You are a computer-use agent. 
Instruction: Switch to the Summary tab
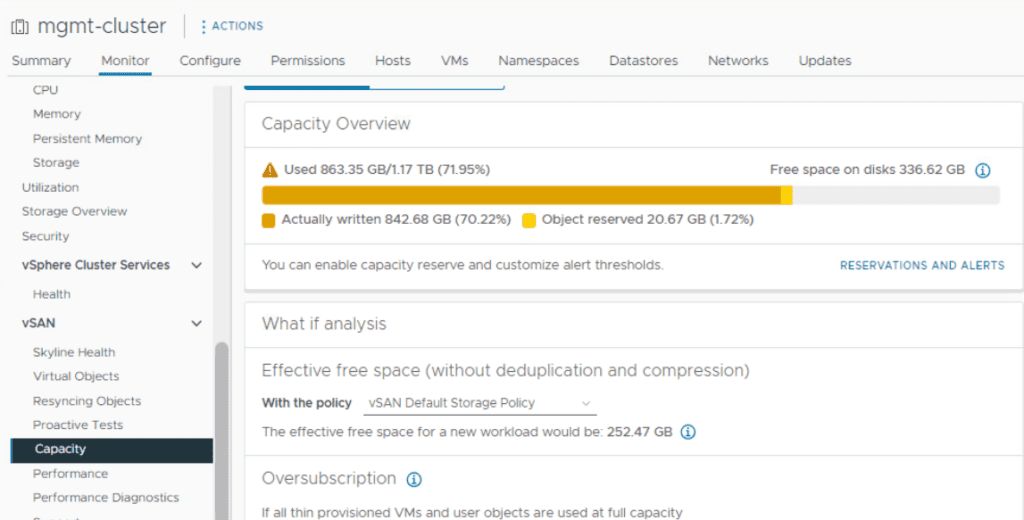pos(41,61)
